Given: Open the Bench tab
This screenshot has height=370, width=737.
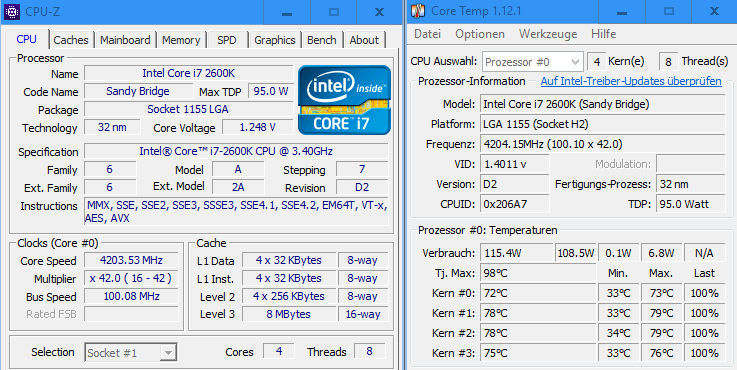Looking at the screenshot, I should coord(321,40).
